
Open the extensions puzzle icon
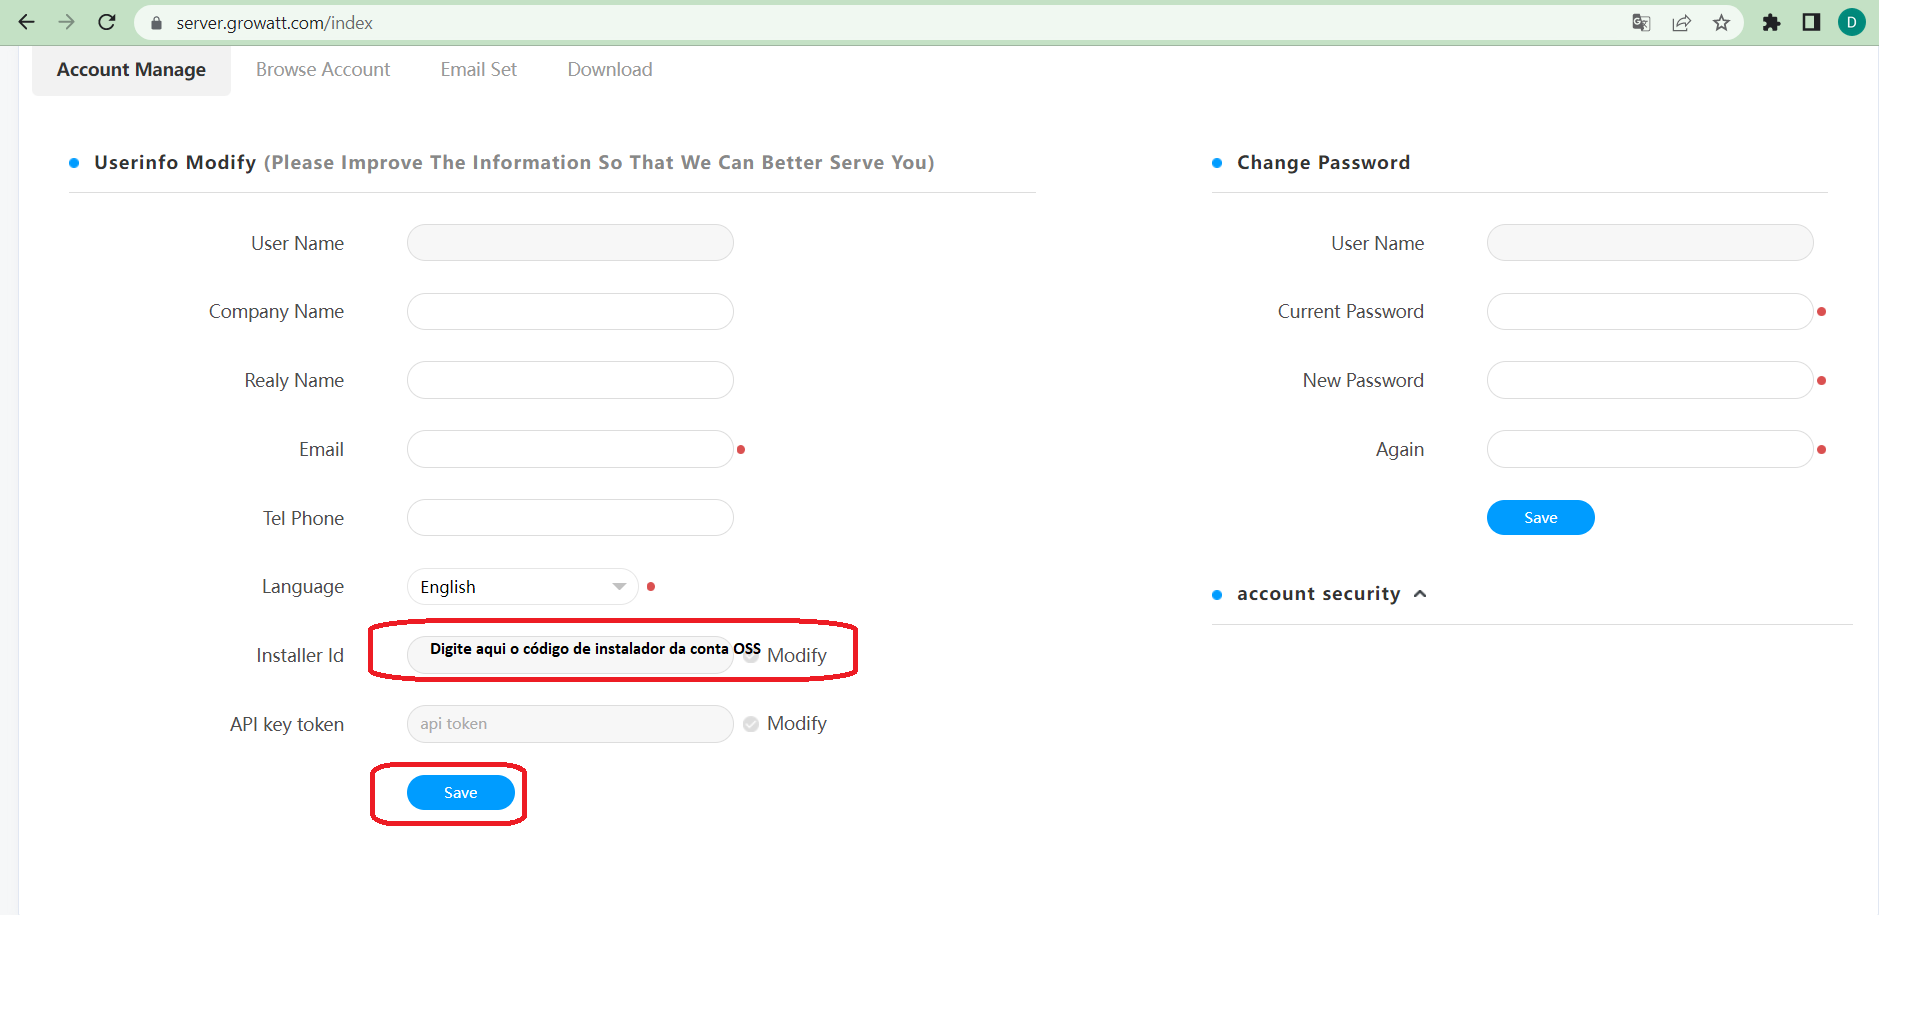point(1771,23)
